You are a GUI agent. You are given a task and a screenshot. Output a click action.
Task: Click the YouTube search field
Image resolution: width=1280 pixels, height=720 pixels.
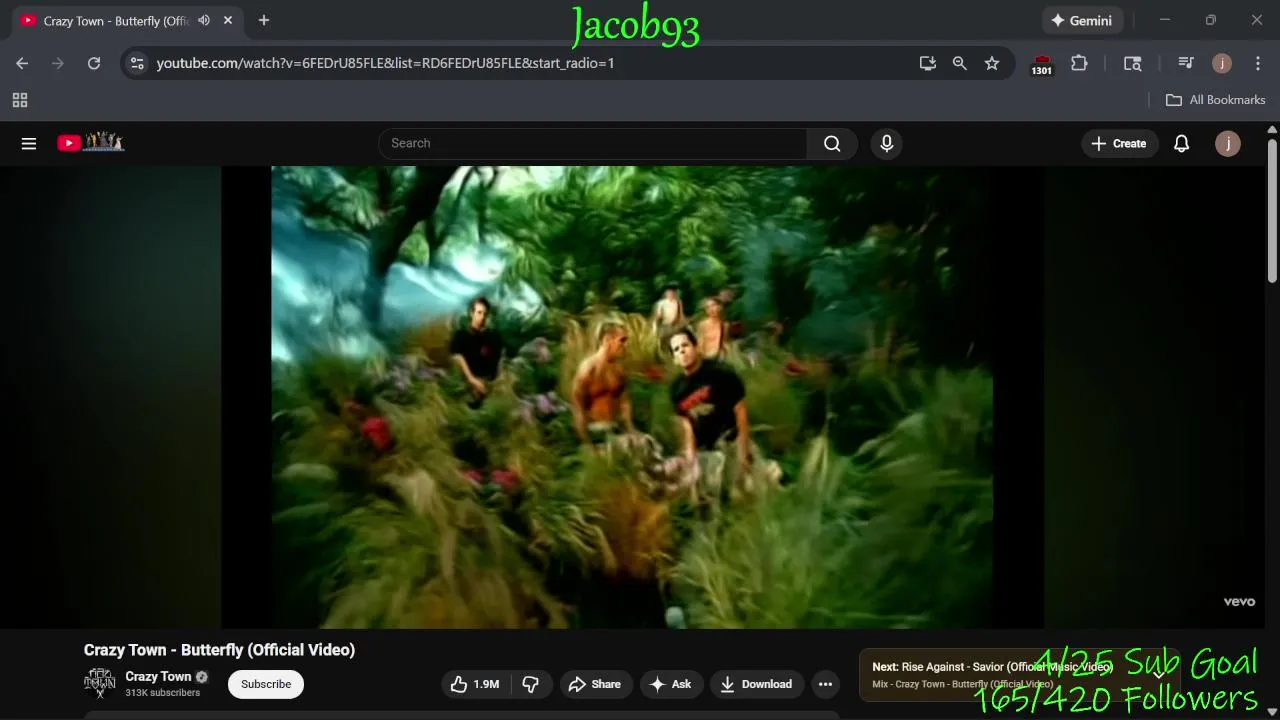[x=592, y=143]
